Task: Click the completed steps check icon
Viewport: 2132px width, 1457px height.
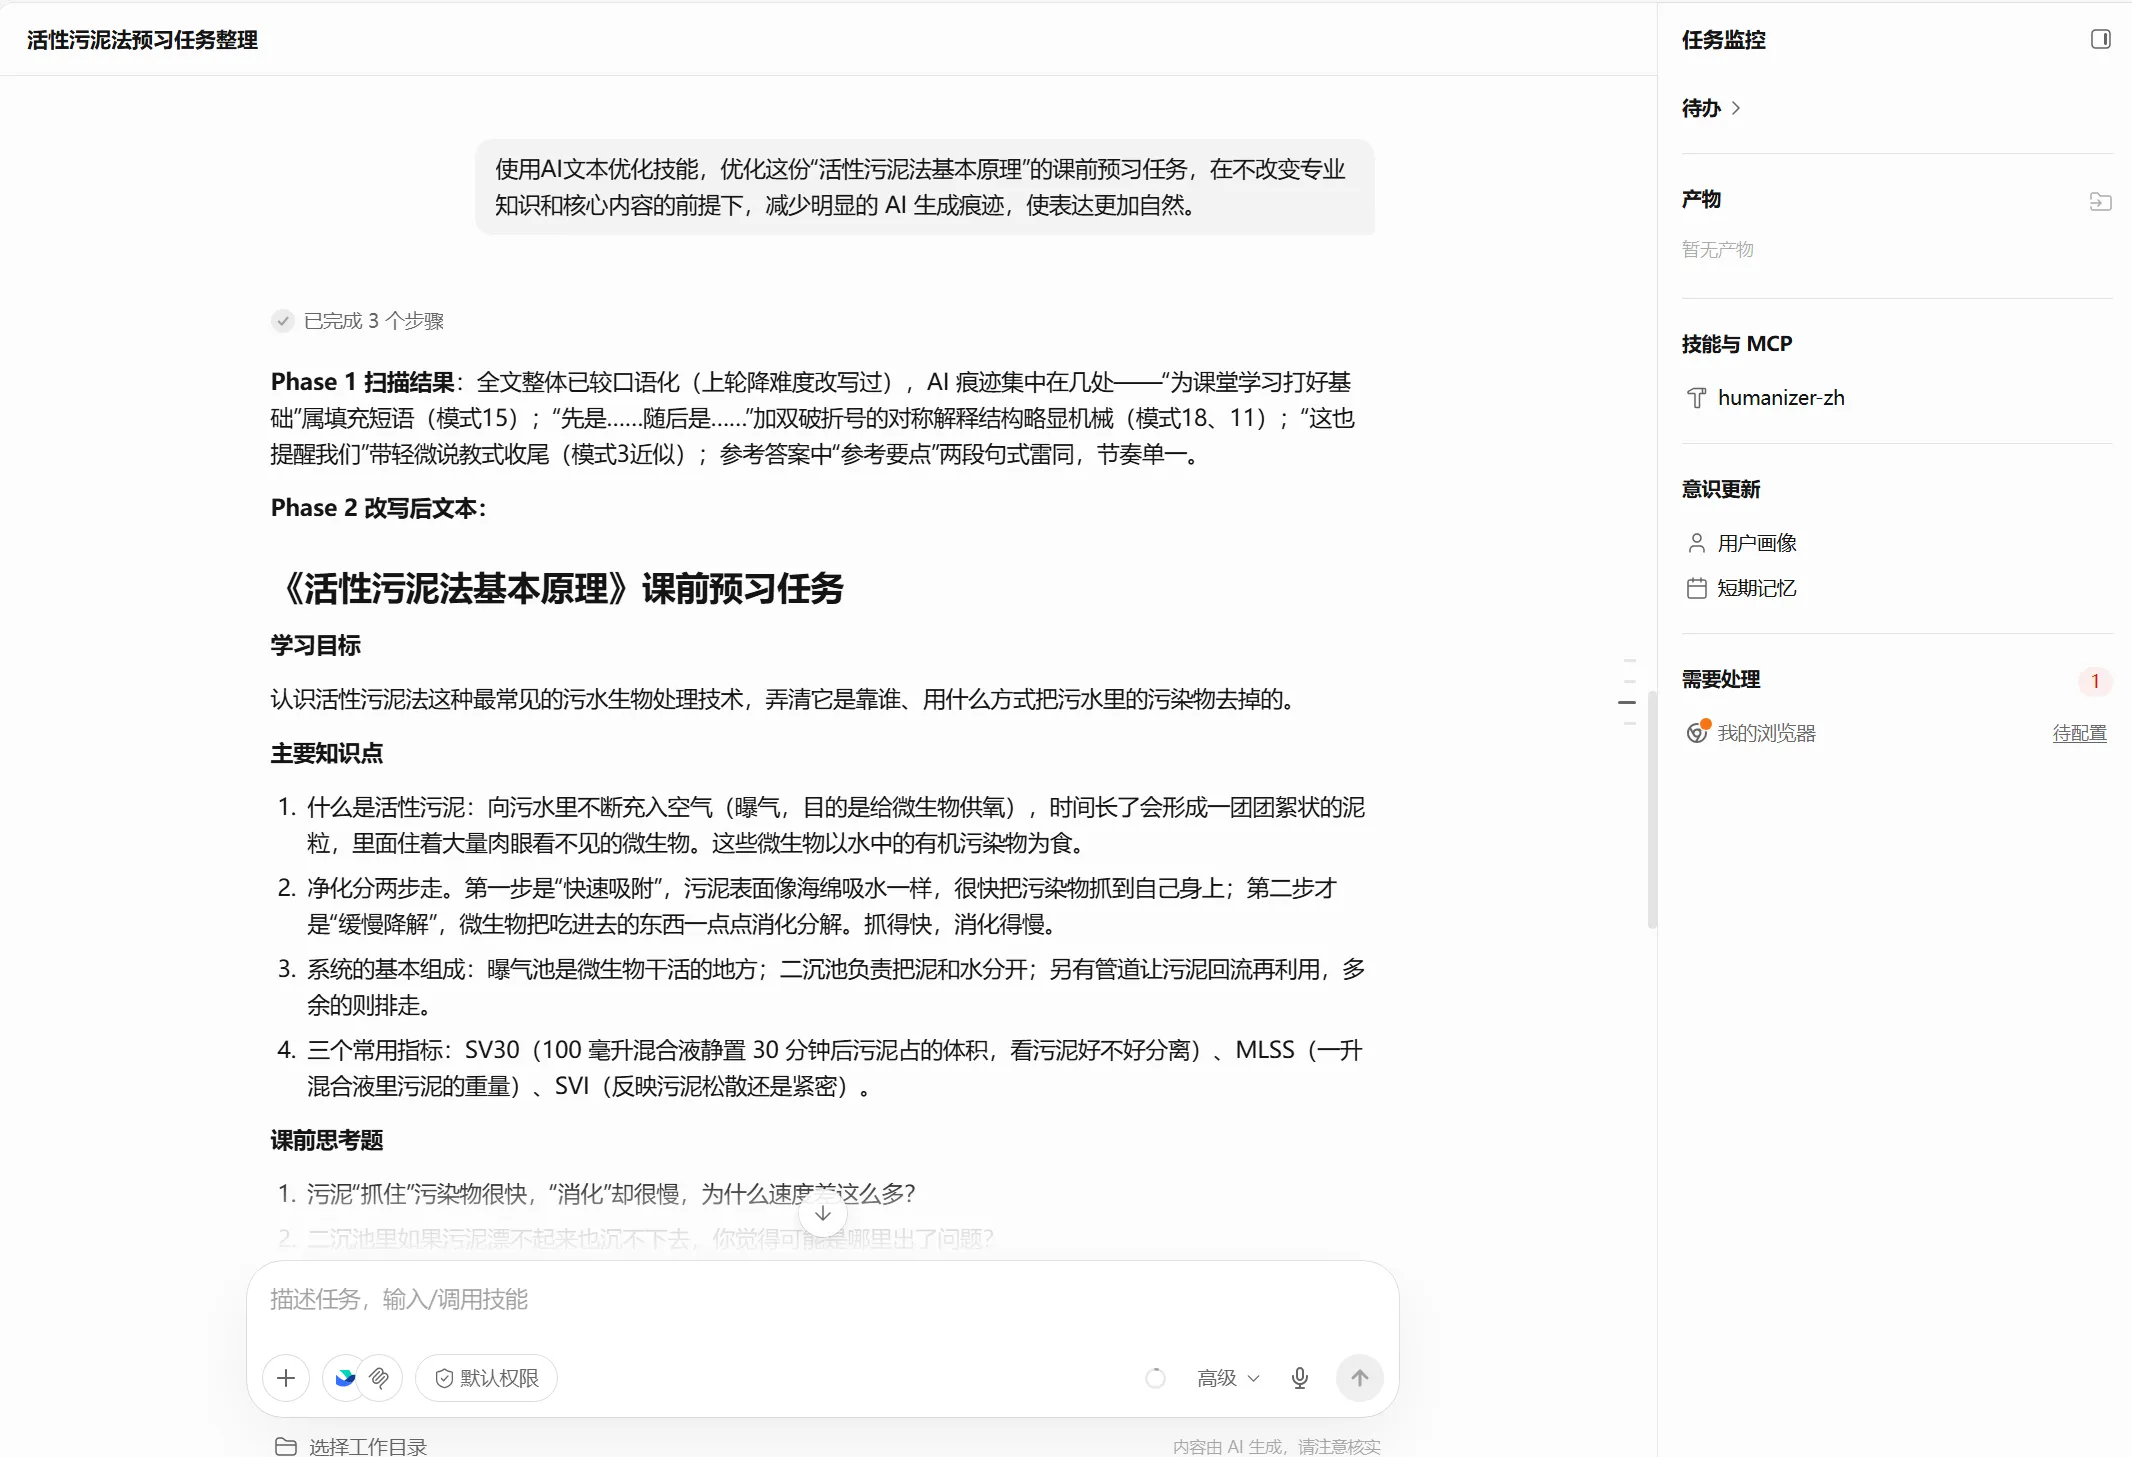Action: point(283,321)
